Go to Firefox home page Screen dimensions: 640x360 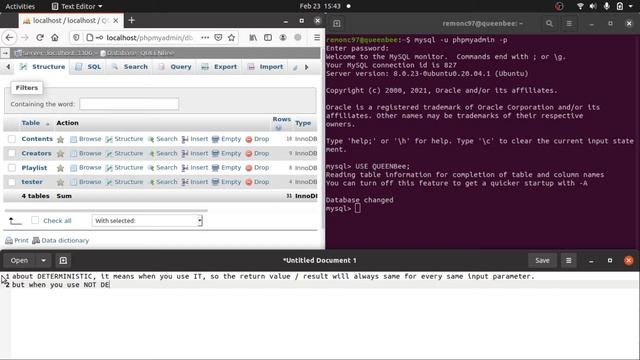coord(55,38)
